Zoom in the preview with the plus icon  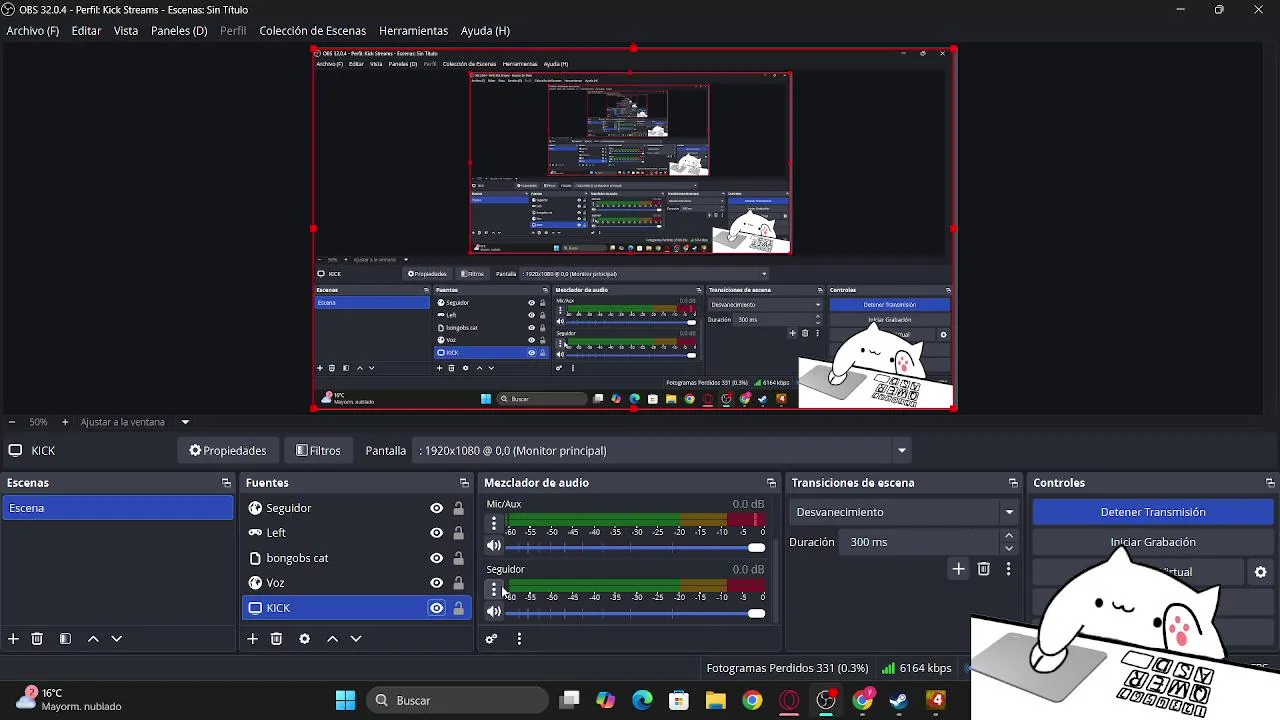click(65, 422)
